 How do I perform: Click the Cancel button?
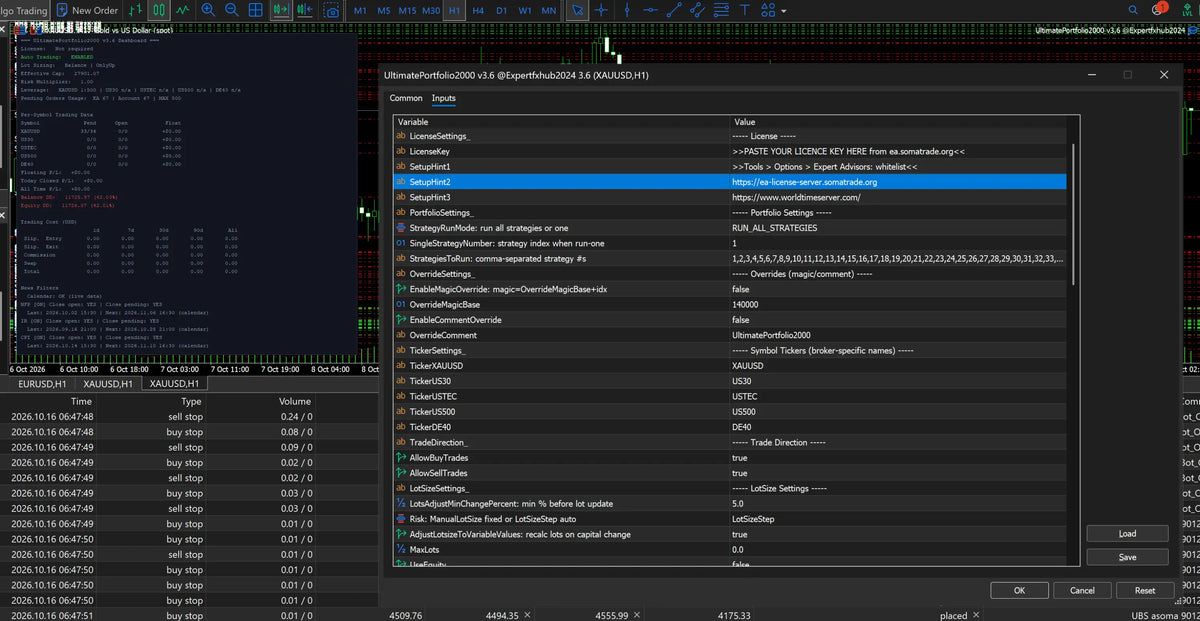coord(1082,590)
